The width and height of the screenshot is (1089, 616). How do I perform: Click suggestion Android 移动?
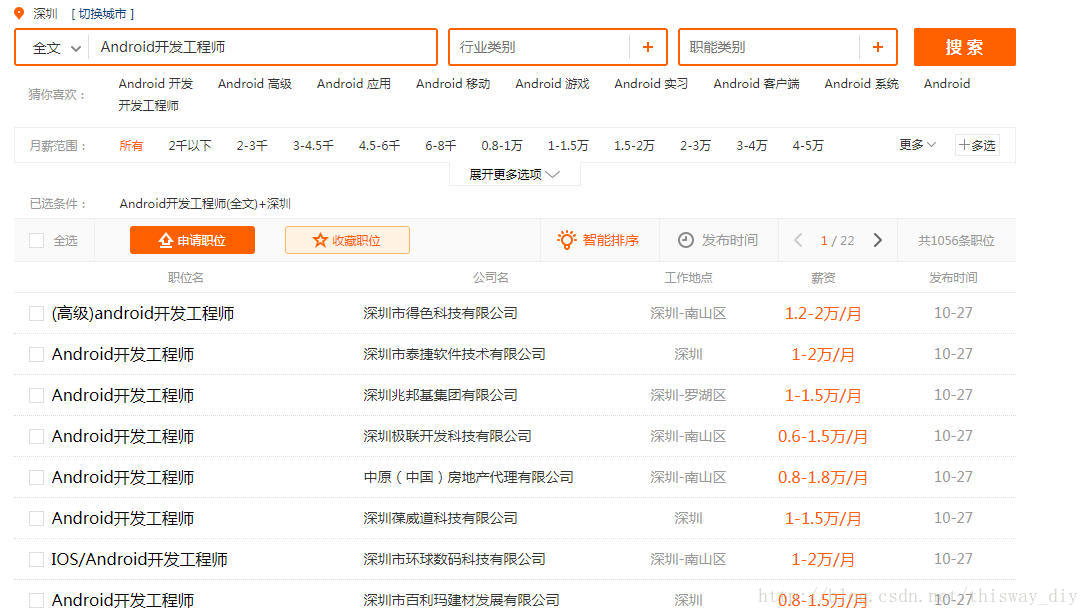click(x=453, y=84)
